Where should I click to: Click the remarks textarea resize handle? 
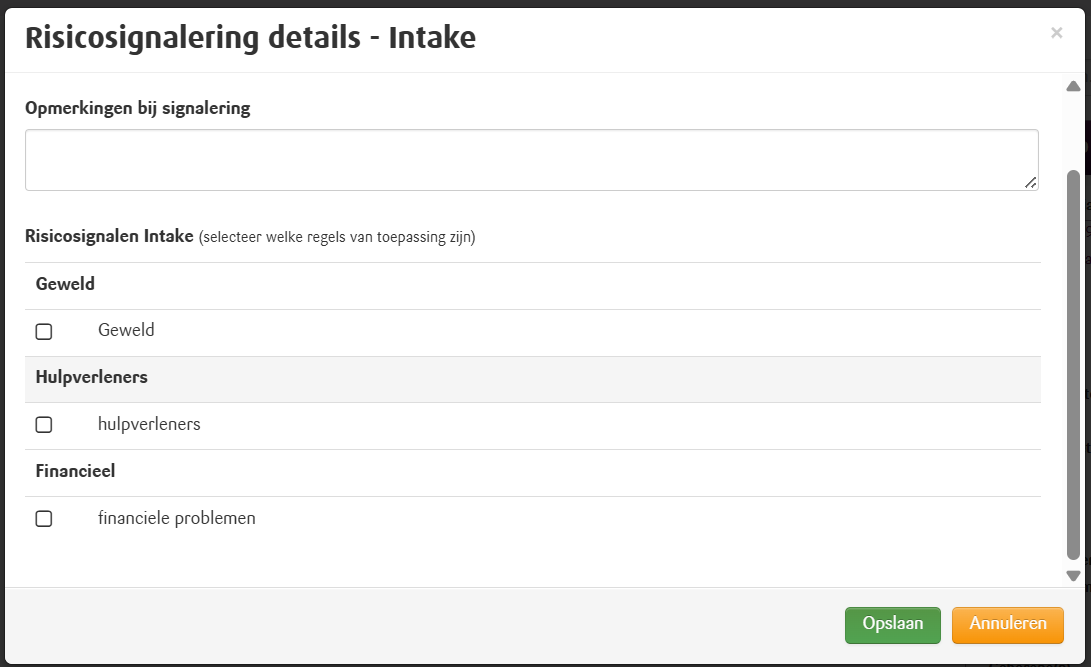(1030, 182)
